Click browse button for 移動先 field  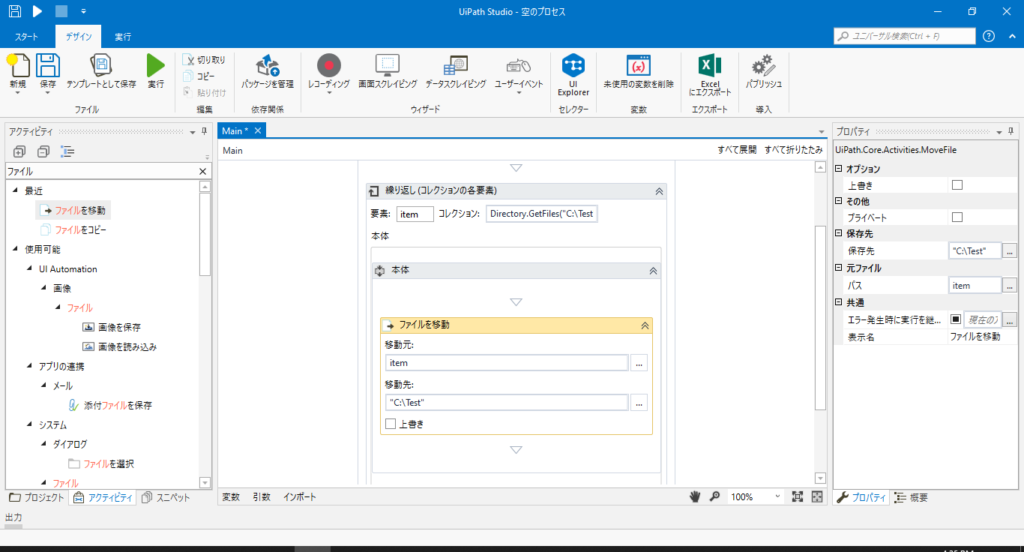click(639, 403)
